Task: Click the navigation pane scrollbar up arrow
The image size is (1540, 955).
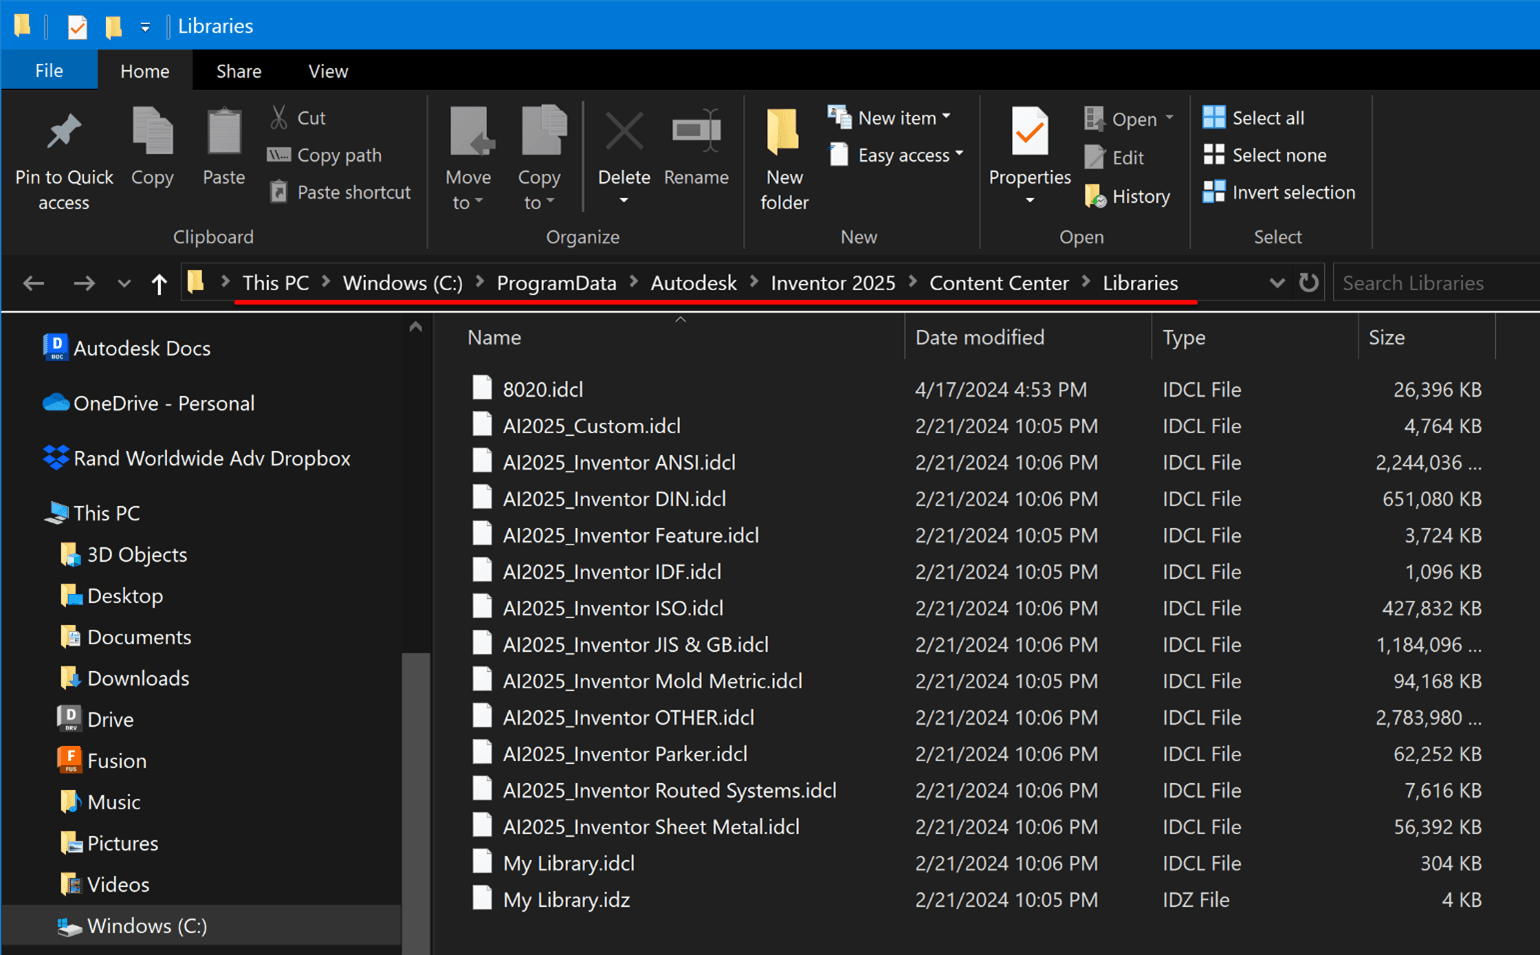Action: [x=416, y=327]
